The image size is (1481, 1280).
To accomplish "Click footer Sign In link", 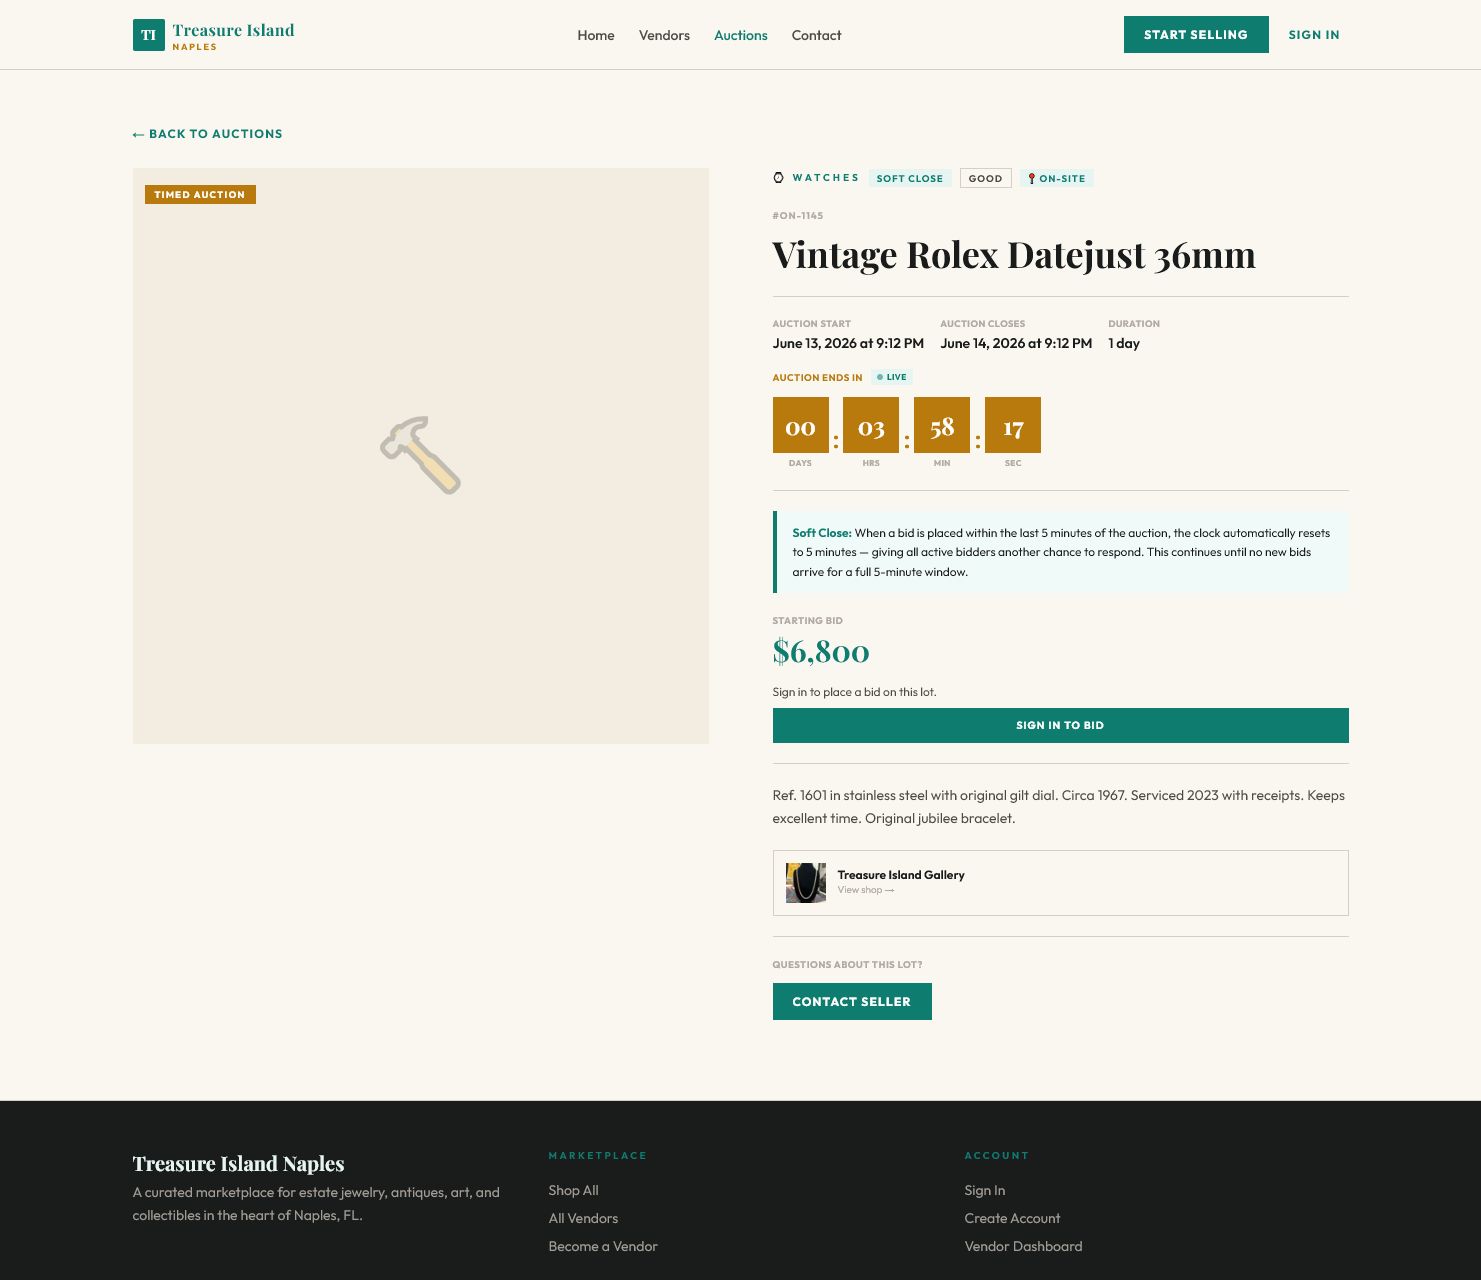I will coord(985,1190).
